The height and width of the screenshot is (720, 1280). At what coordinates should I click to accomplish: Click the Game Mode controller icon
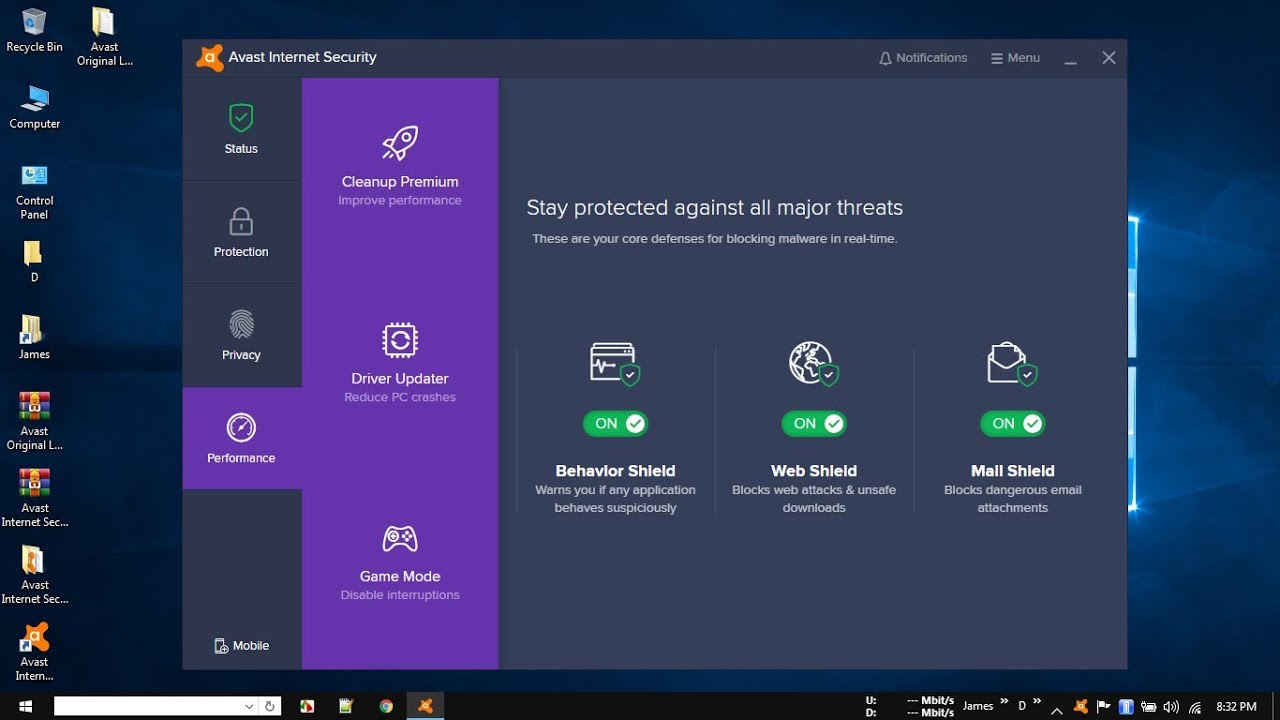(400, 539)
